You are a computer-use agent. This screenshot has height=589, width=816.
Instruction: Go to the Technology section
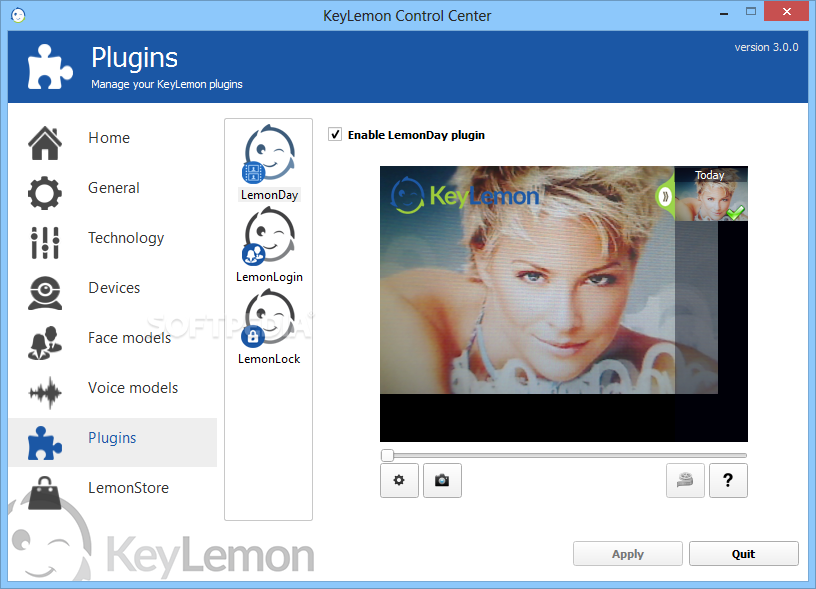[x=126, y=238]
